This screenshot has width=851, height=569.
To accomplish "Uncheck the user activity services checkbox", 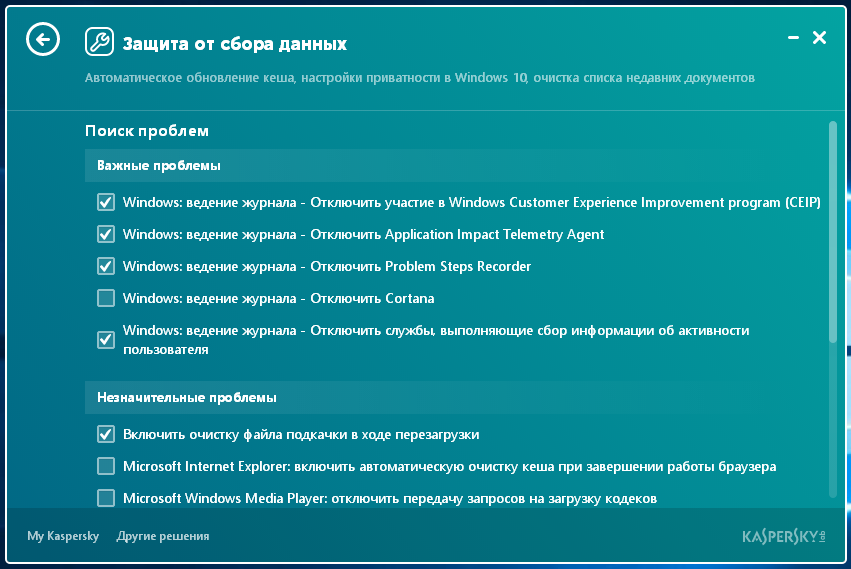I will tap(106, 340).
